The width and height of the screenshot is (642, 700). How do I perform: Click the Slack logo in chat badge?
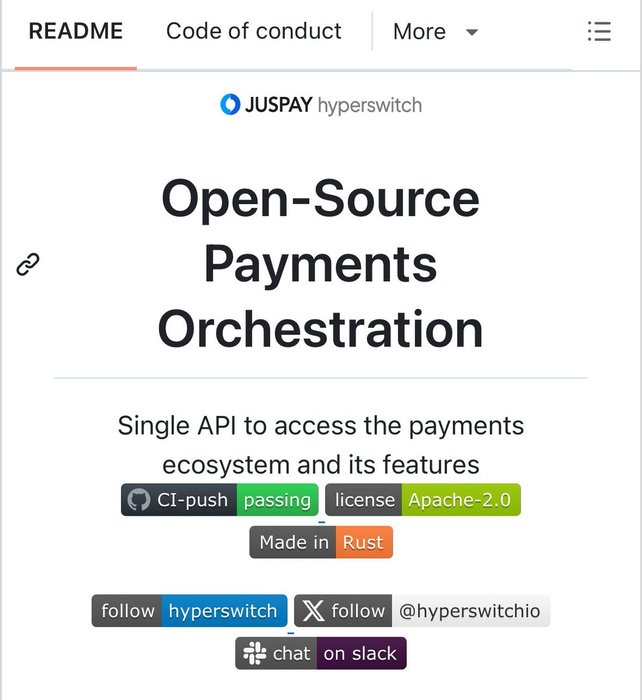(x=254, y=653)
